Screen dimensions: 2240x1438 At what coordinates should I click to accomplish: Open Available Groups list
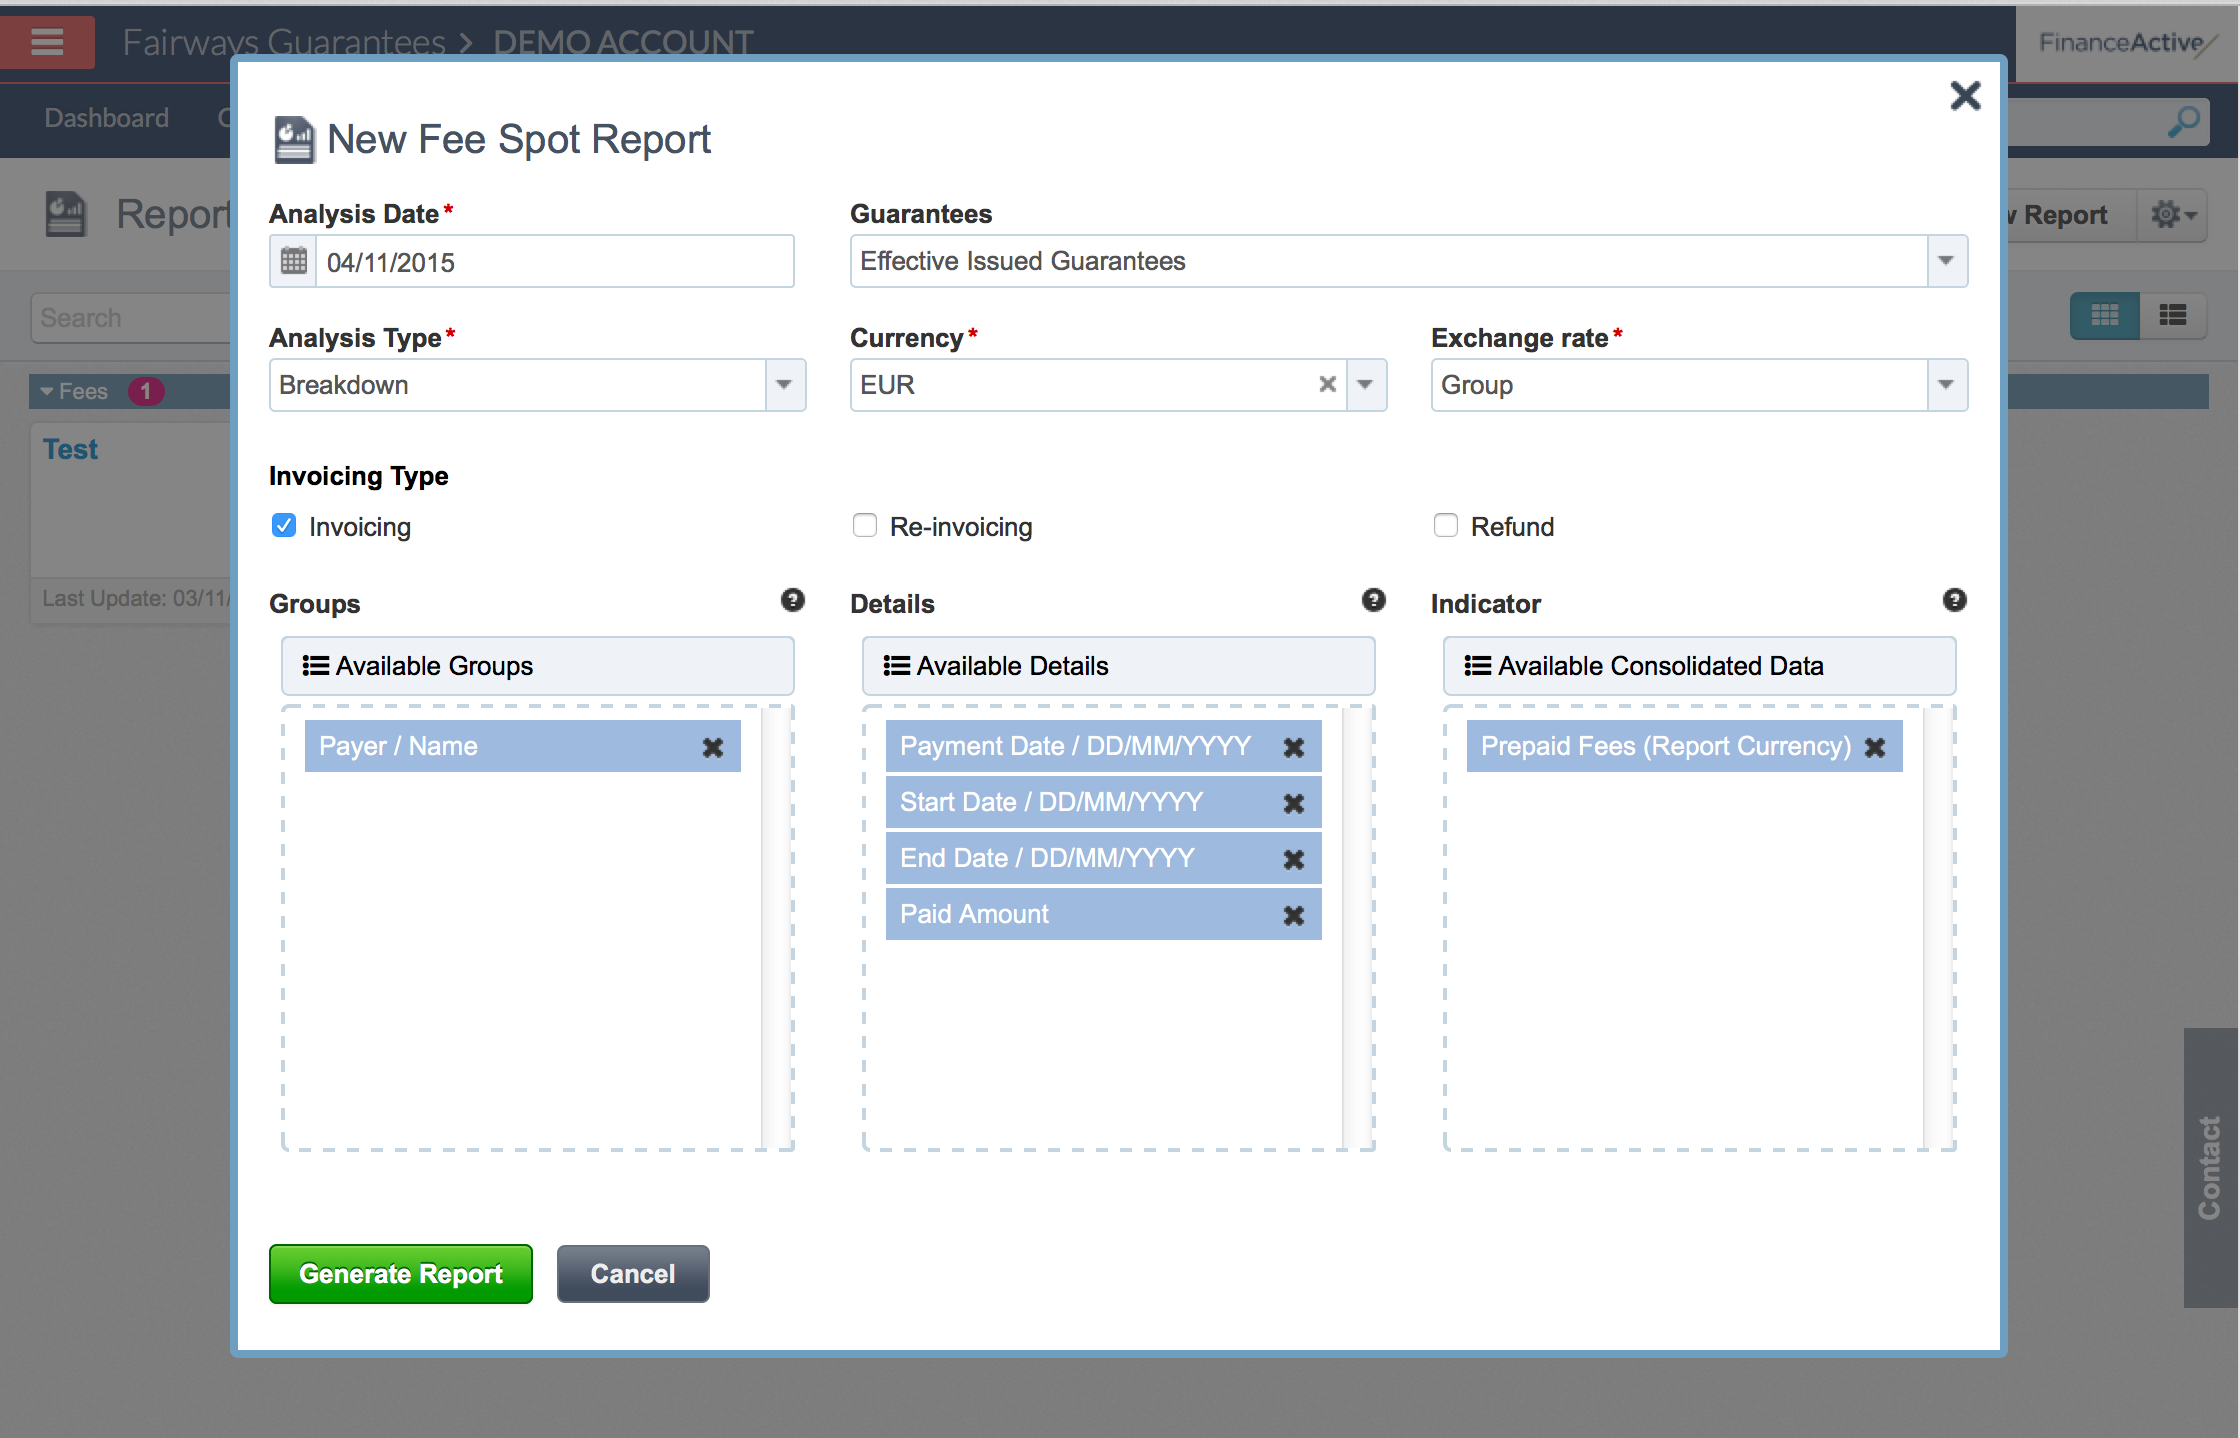click(x=537, y=666)
